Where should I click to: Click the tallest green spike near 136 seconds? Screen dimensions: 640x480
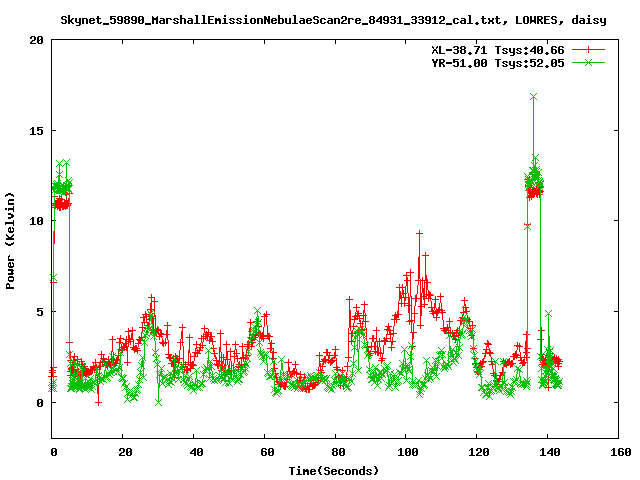(533, 97)
